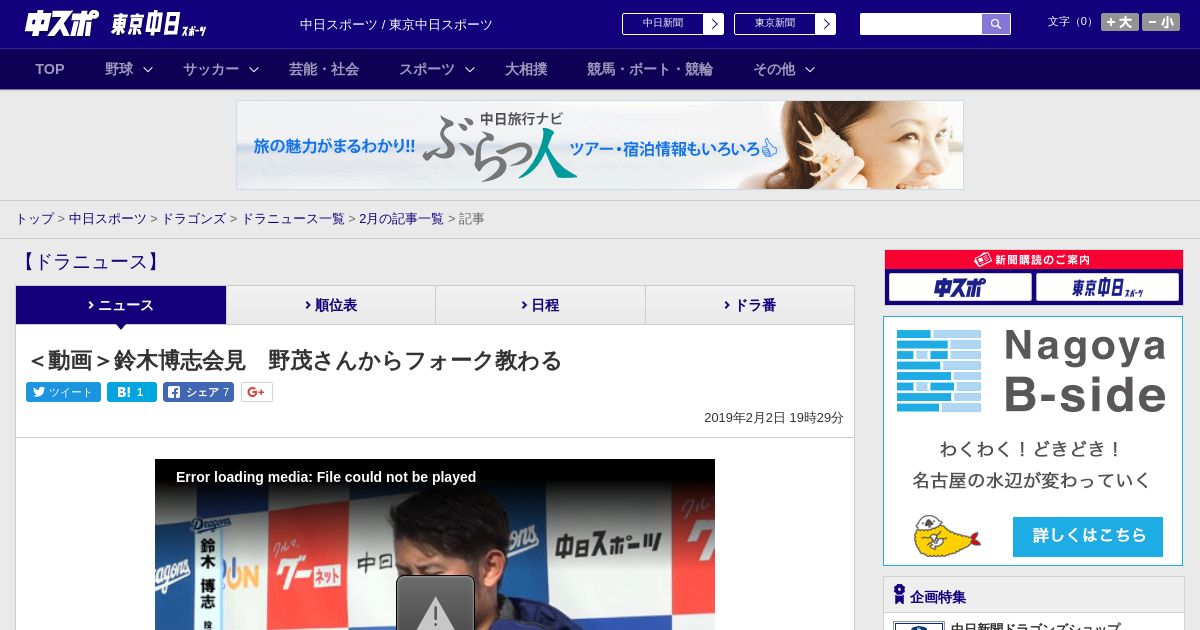Click the Hatena bookmark B! button
This screenshot has width=1200, height=630.
tap(132, 392)
